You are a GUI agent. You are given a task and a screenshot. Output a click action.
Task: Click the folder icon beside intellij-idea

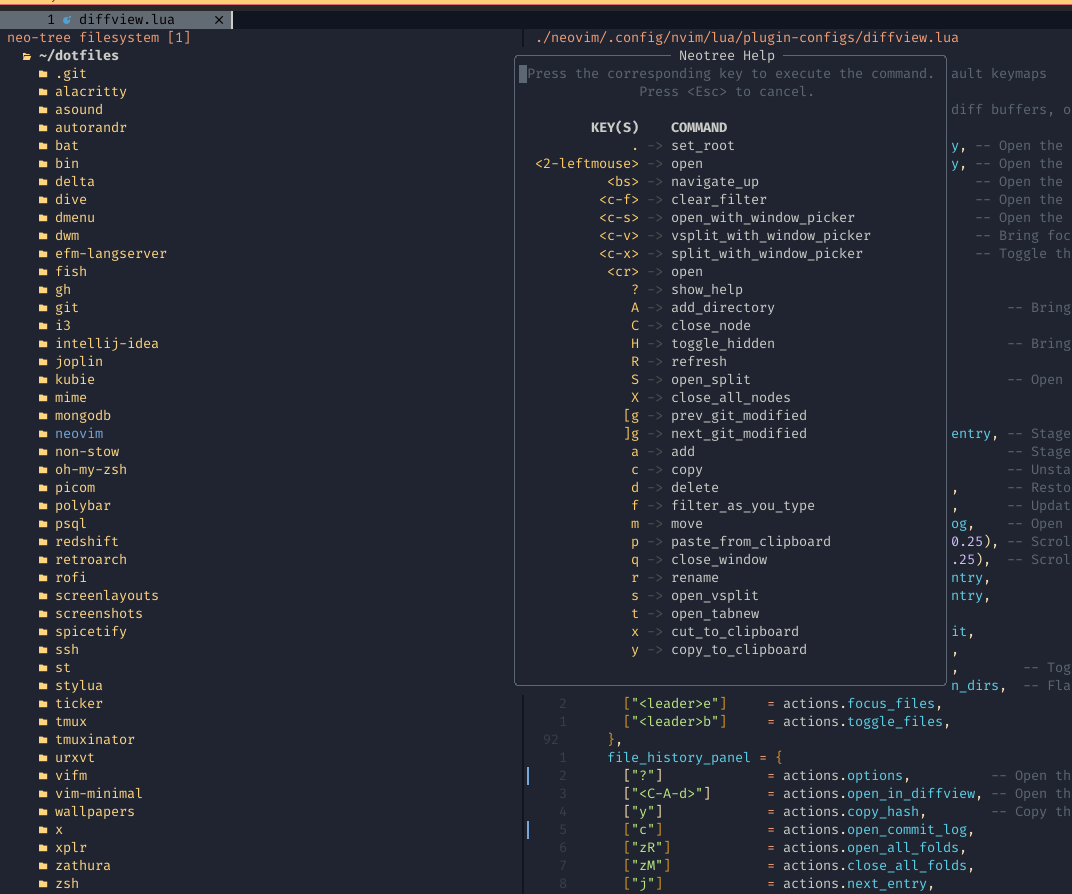[43, 344]
